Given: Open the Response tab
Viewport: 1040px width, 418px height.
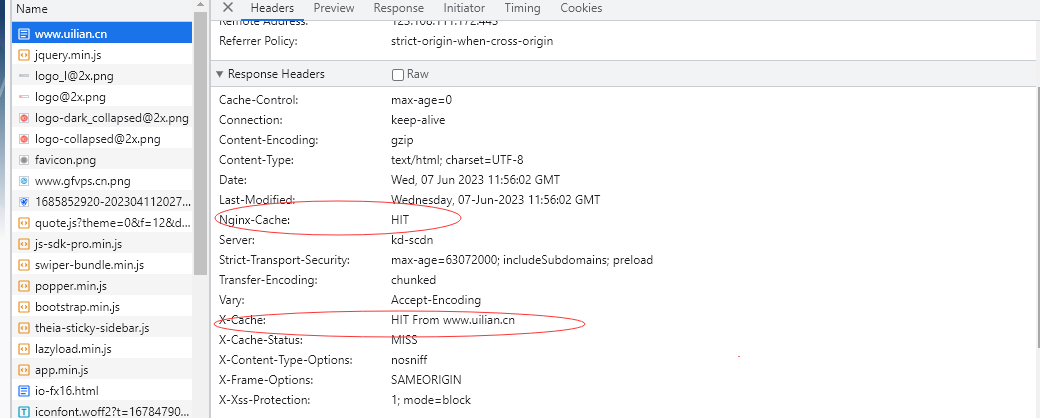Looking at the screenshot, I should coord(398,8).
